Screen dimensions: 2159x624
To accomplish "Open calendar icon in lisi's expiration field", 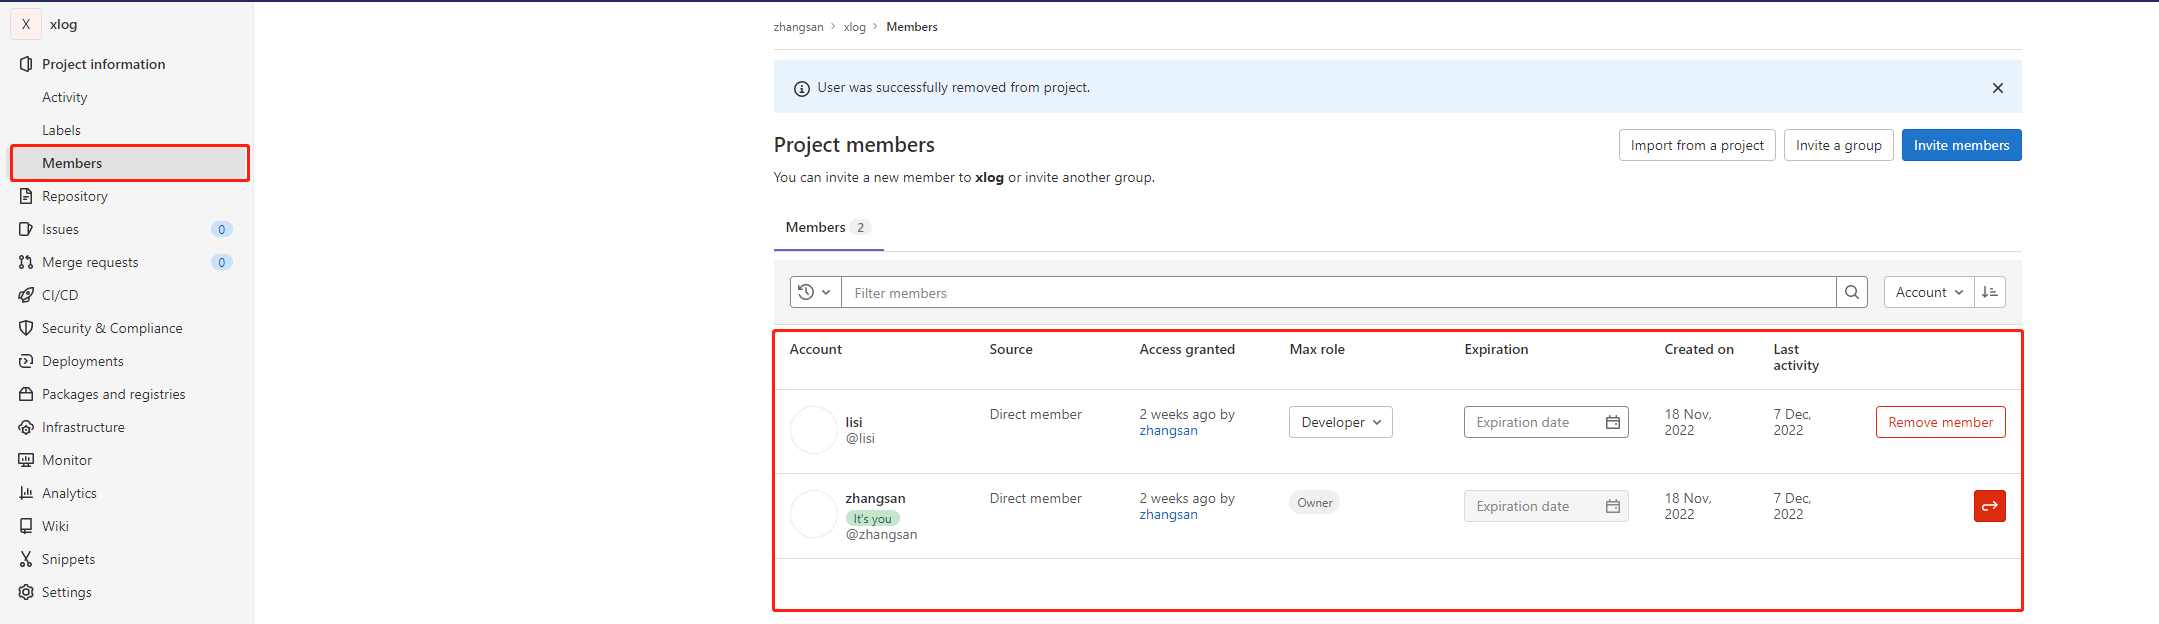I will coord(1612,422).
